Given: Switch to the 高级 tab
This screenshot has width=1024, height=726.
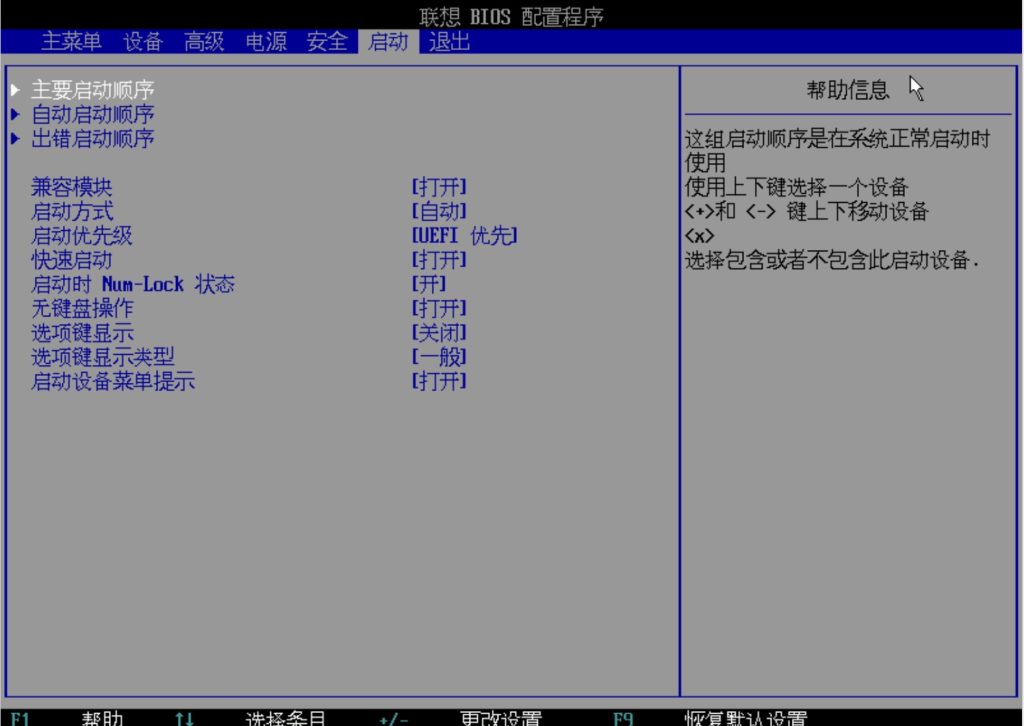Looking at the screenshot, I should point(204,42).
